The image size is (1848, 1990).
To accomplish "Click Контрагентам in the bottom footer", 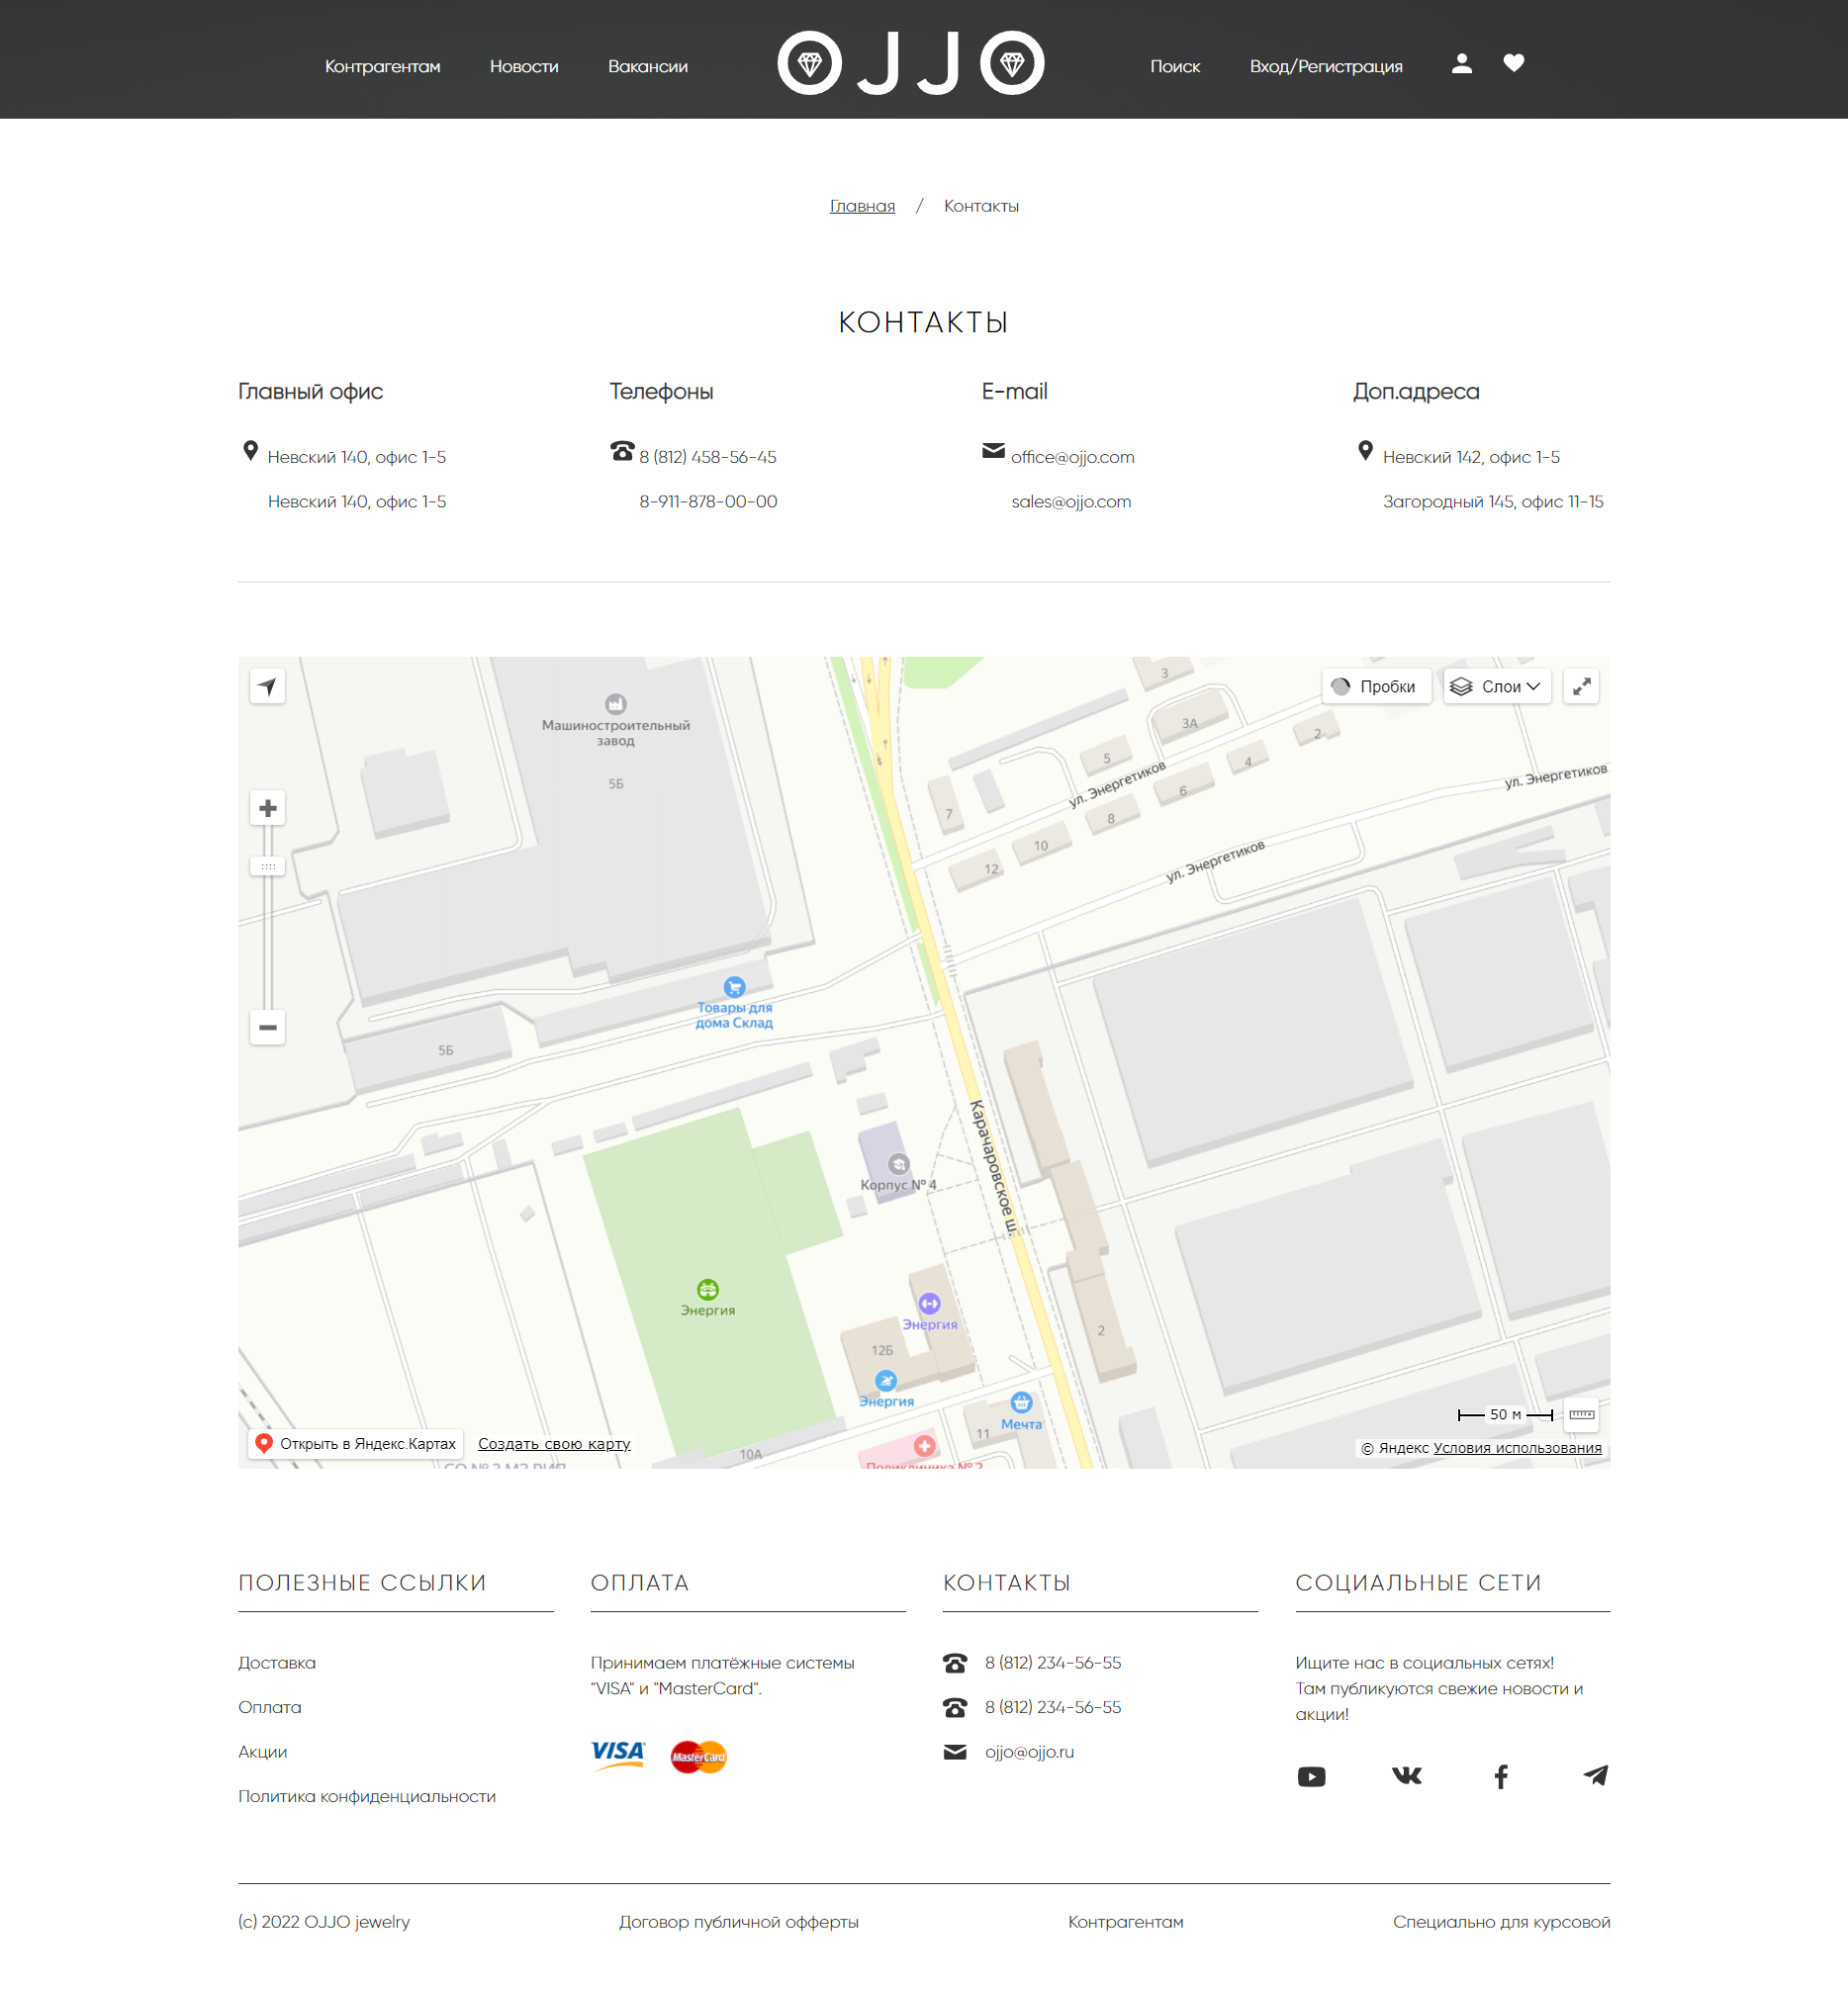I will pyautogui.click(x=1126, y=1922).
